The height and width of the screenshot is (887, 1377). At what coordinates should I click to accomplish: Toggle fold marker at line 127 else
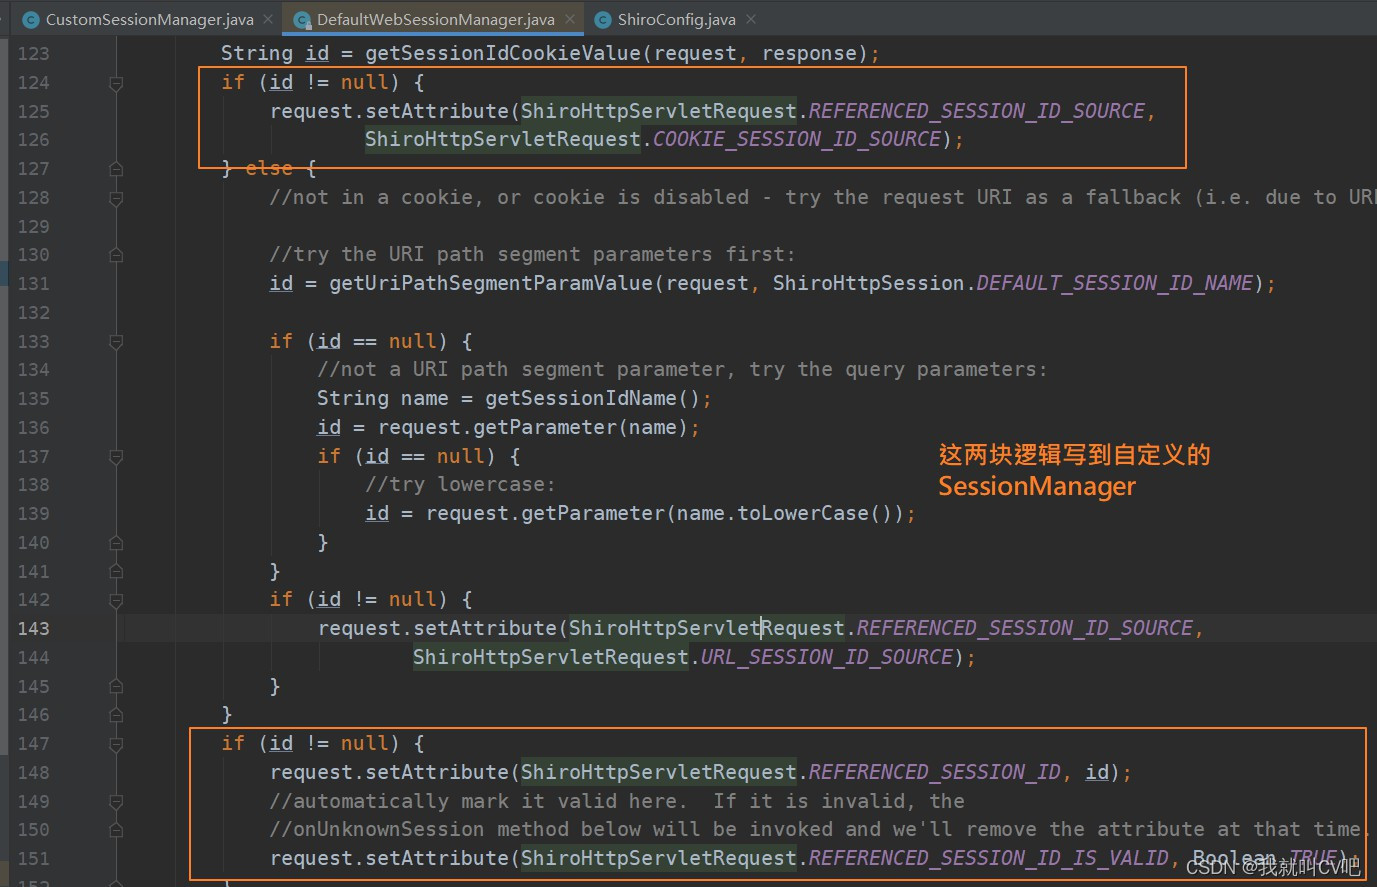click(116, 169)
